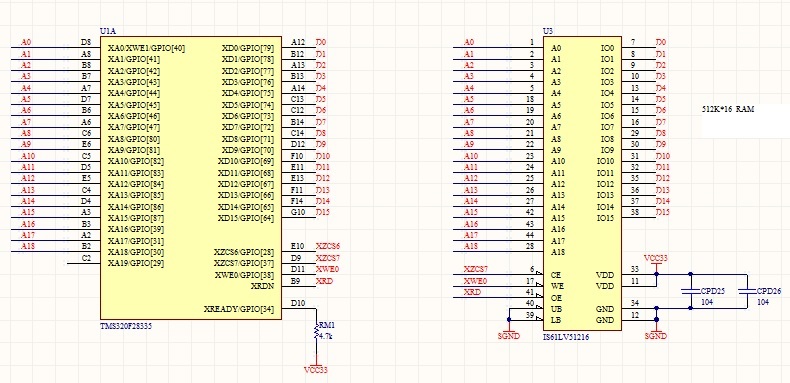The height and width of the screenshot is (383, 790).
Task: Select the U3 designator label
Action: click(548, 31)
